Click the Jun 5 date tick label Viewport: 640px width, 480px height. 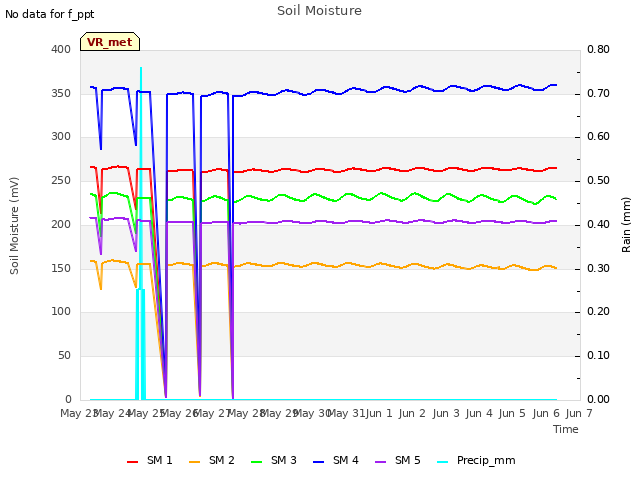(512, 413)
